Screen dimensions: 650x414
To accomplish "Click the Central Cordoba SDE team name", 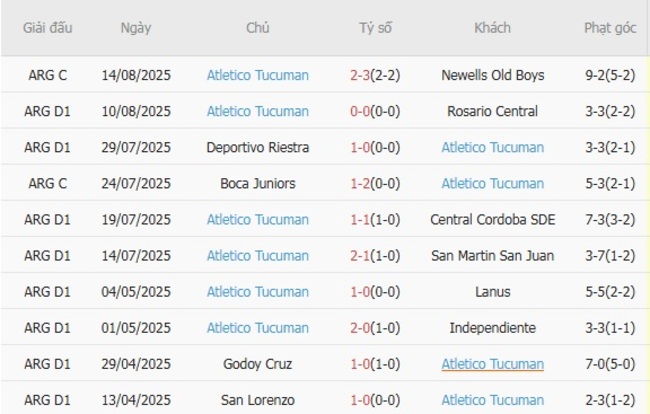I will pos(492,219).
